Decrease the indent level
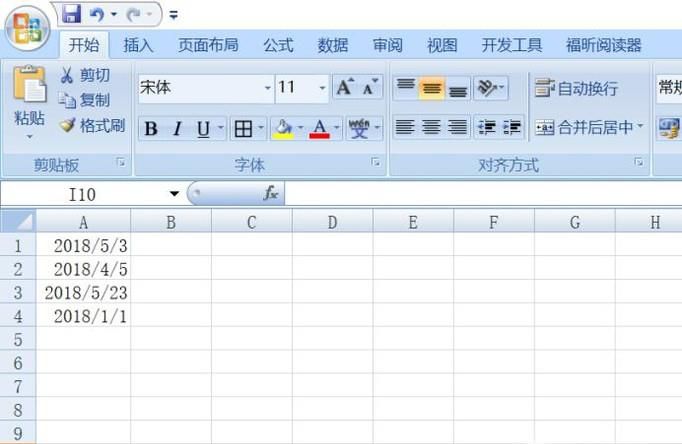 pyautogui.click(x=487, y=127)
